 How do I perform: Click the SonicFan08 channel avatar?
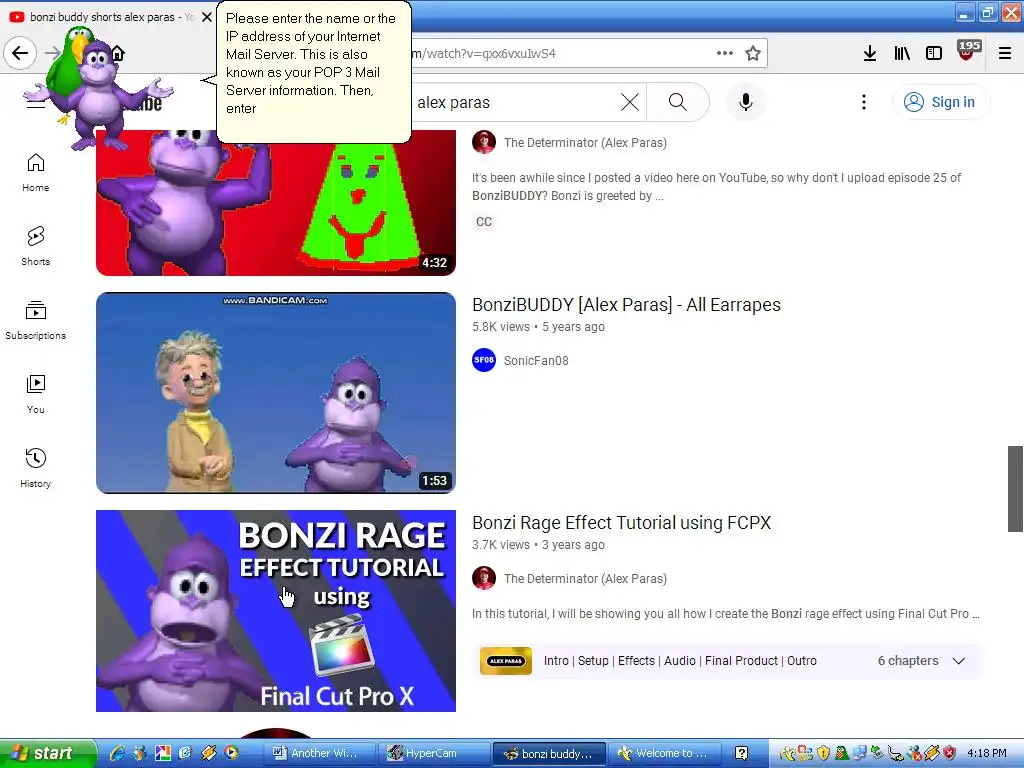point(484,360)
